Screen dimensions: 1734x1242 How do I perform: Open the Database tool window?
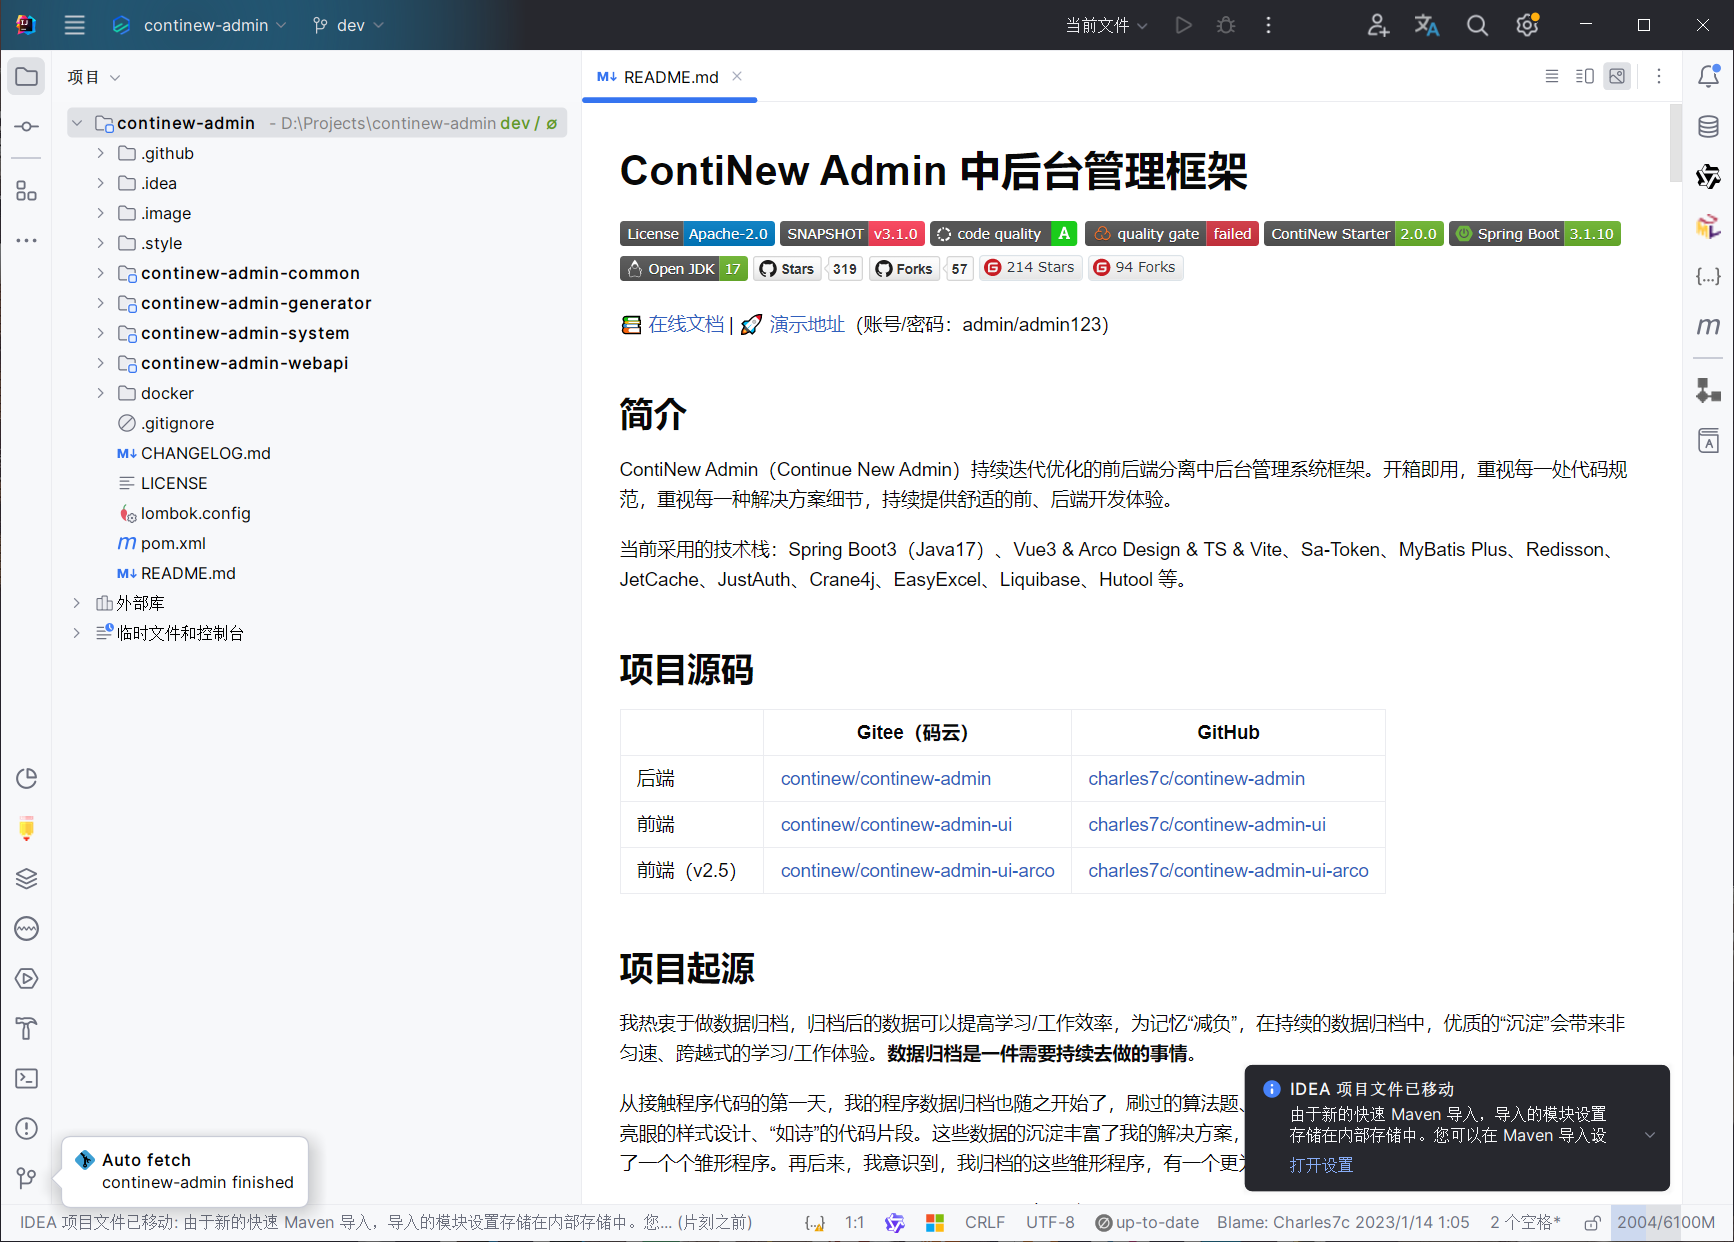[1709, 126]
